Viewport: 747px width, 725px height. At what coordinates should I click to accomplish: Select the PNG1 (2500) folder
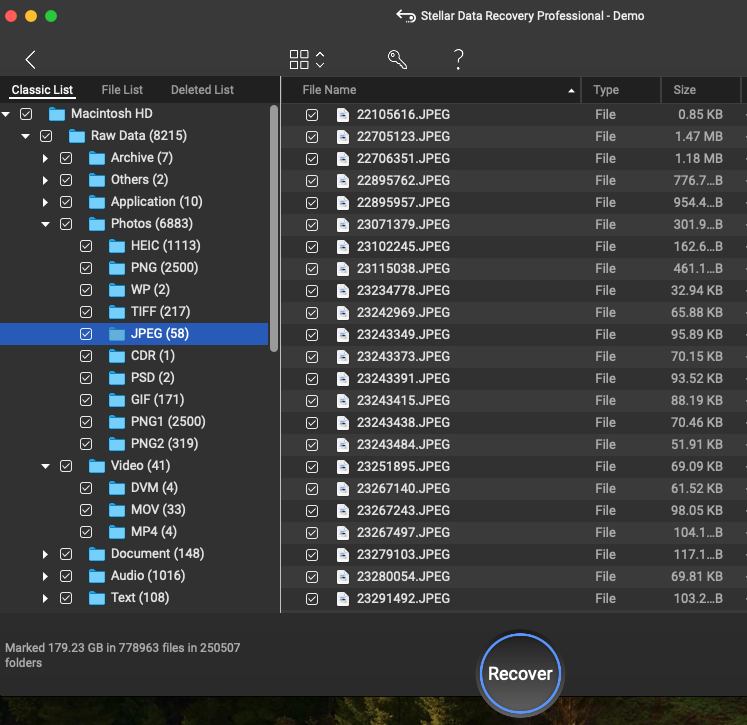pyautogui.click(x=168, y=422)
